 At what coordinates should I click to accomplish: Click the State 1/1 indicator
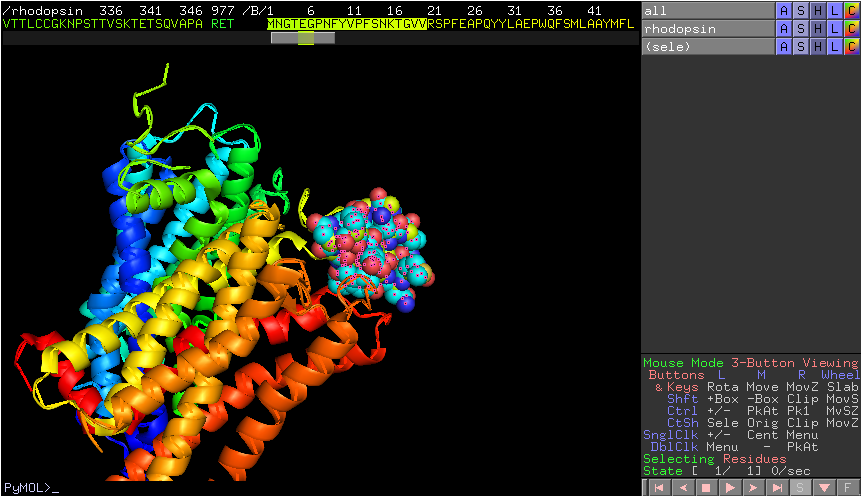726,471
